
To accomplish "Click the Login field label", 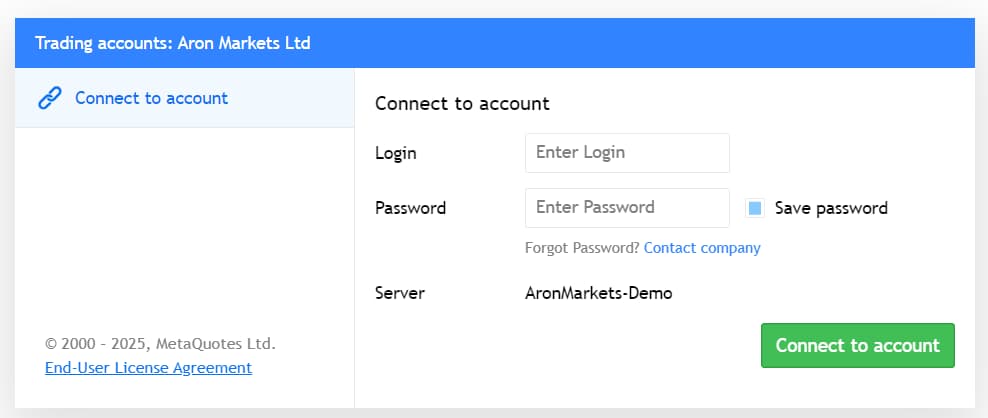I will [x=395, y=153].
